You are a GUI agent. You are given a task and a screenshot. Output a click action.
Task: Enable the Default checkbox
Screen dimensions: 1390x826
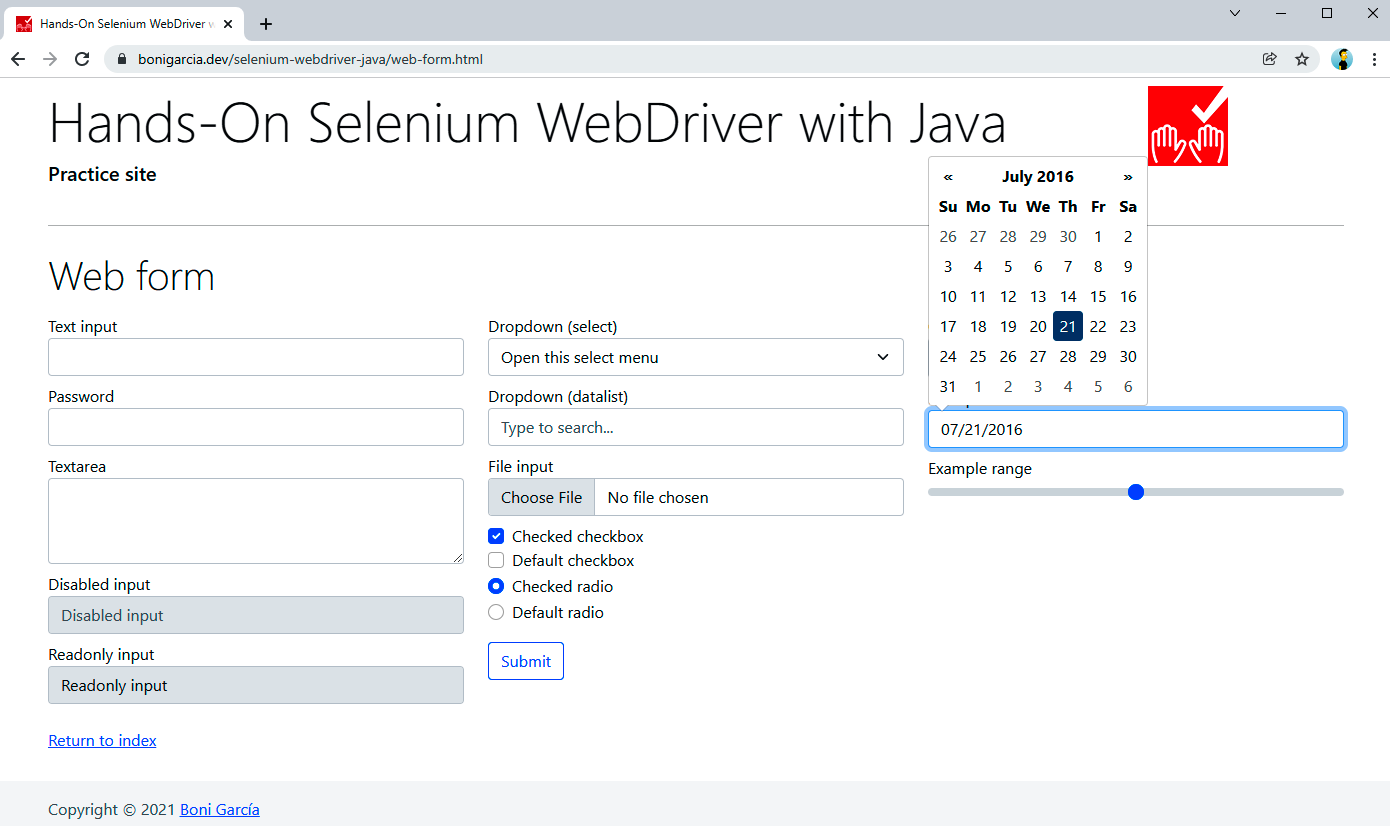pyautogui.click(x=496, y=561)
